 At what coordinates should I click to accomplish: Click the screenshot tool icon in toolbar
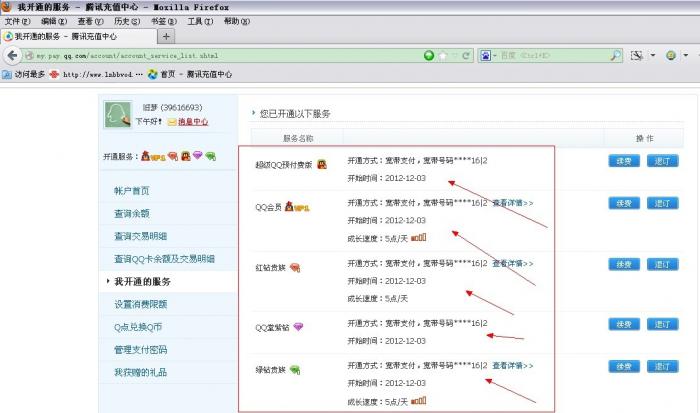point(636,55)
